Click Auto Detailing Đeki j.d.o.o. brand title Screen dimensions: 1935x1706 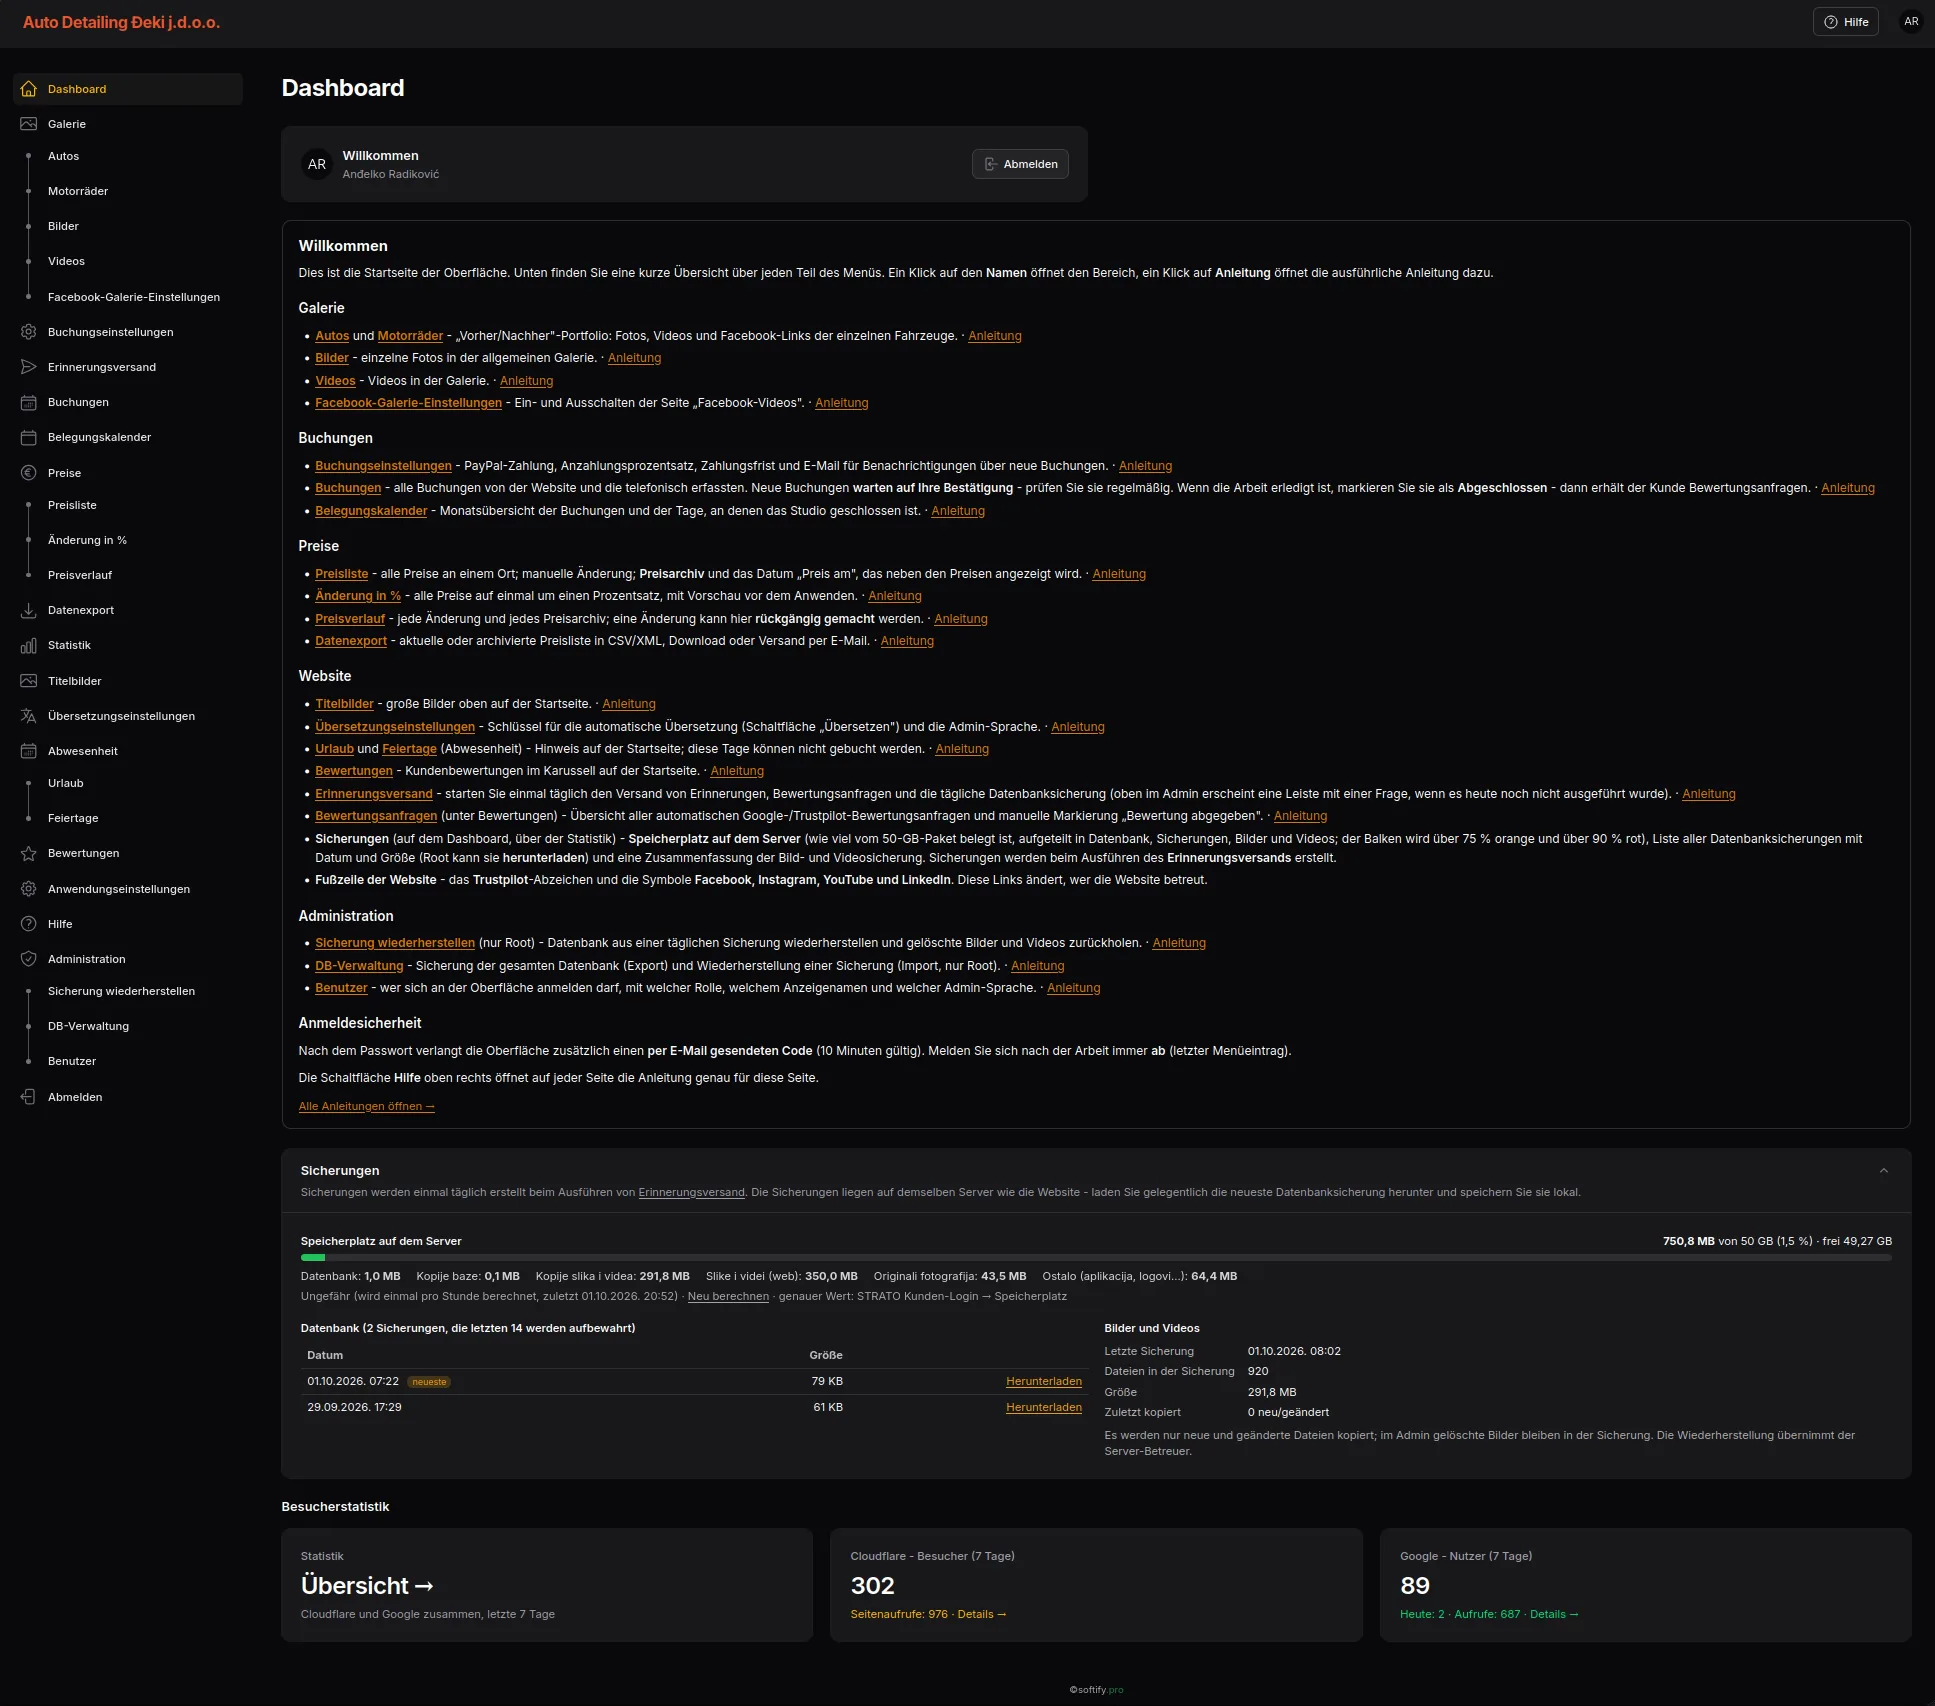pyautogui.click(x=121, y=22)
